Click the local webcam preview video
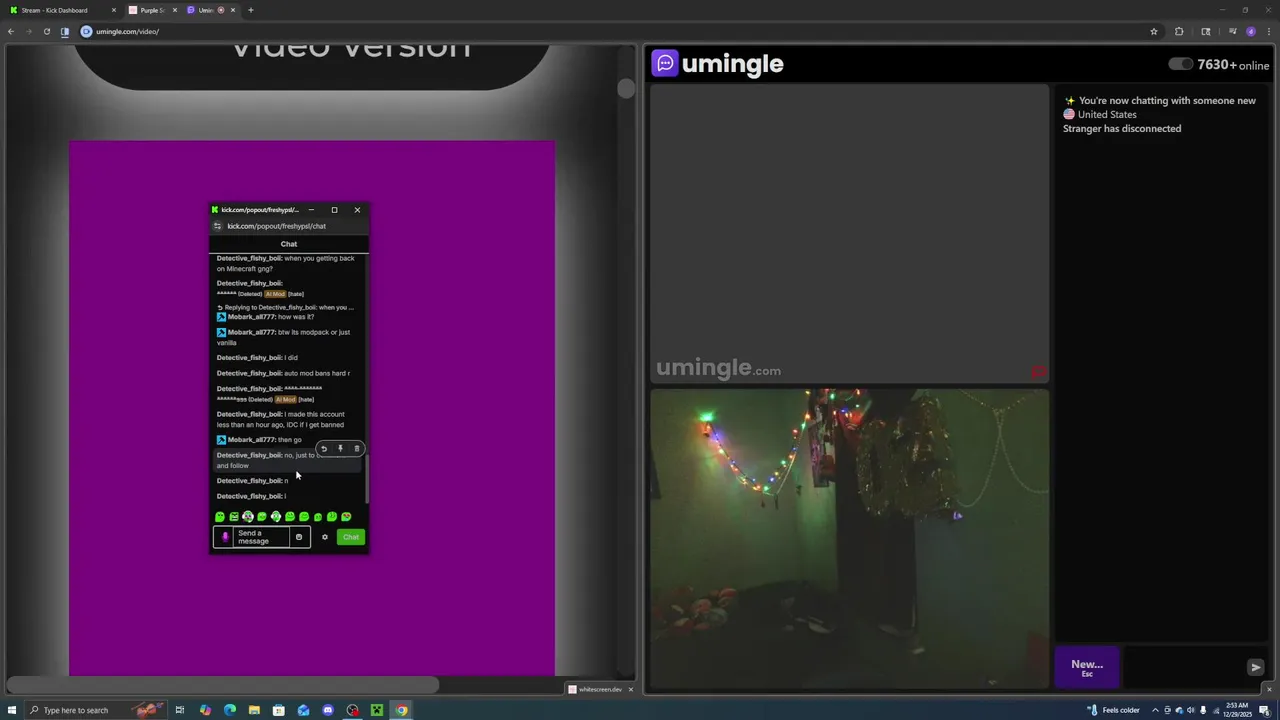Image resolution: width=1280 pixels, height=720 pixels. pos(849,539)
